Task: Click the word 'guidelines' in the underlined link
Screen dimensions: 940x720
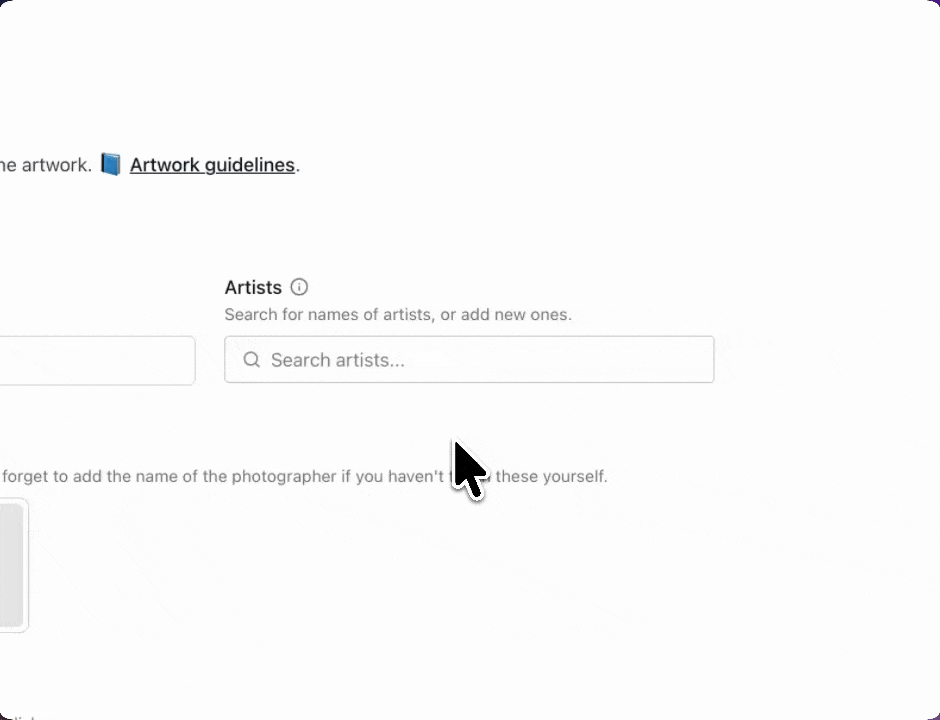Action: point(251,165)
